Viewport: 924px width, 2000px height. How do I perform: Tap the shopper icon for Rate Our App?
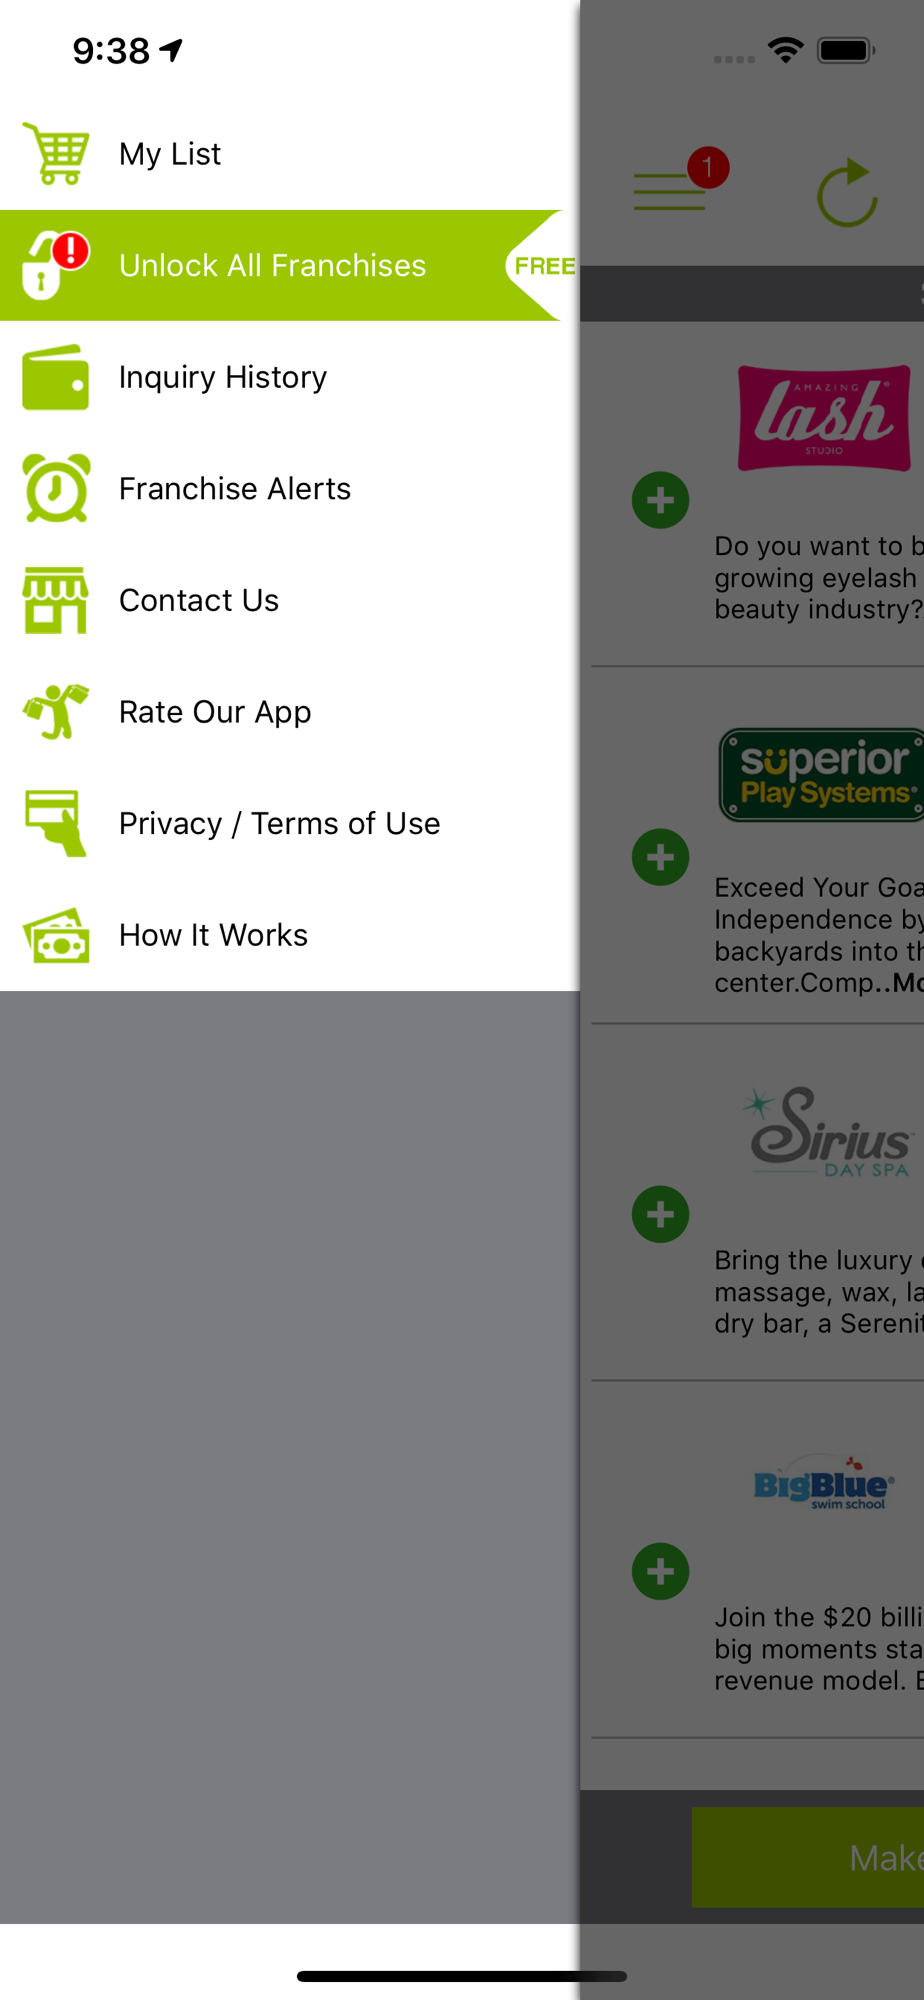coord(56,712)
